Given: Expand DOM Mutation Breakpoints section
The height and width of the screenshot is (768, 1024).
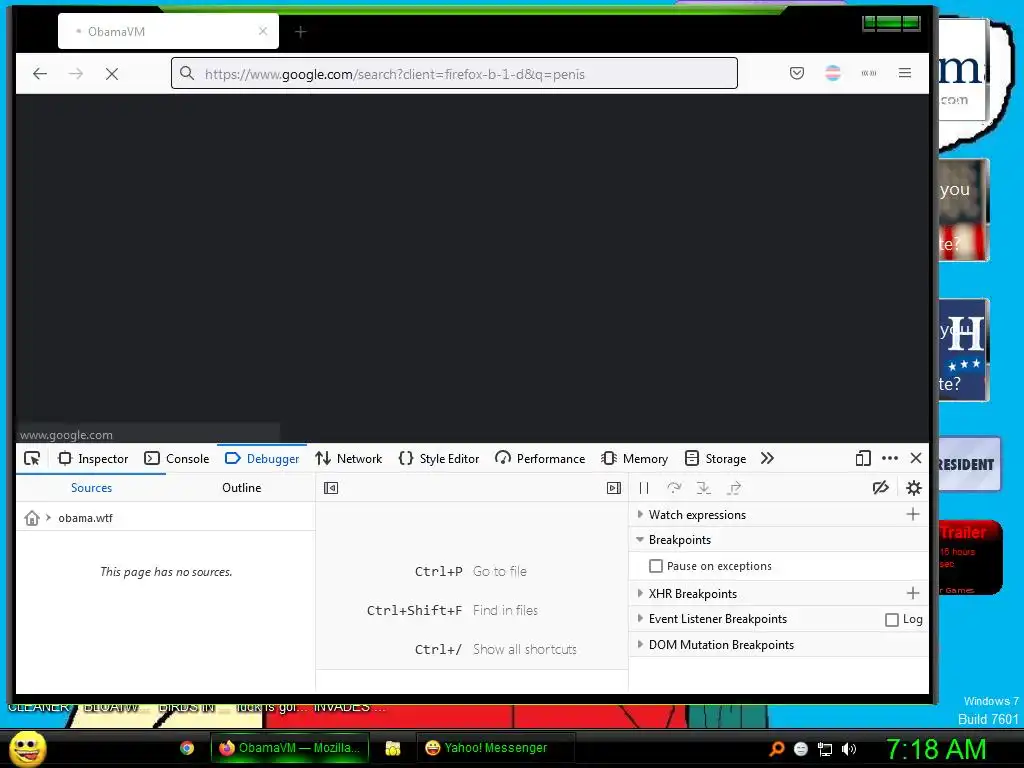Looking at the screenshot, I should (640, 645).
